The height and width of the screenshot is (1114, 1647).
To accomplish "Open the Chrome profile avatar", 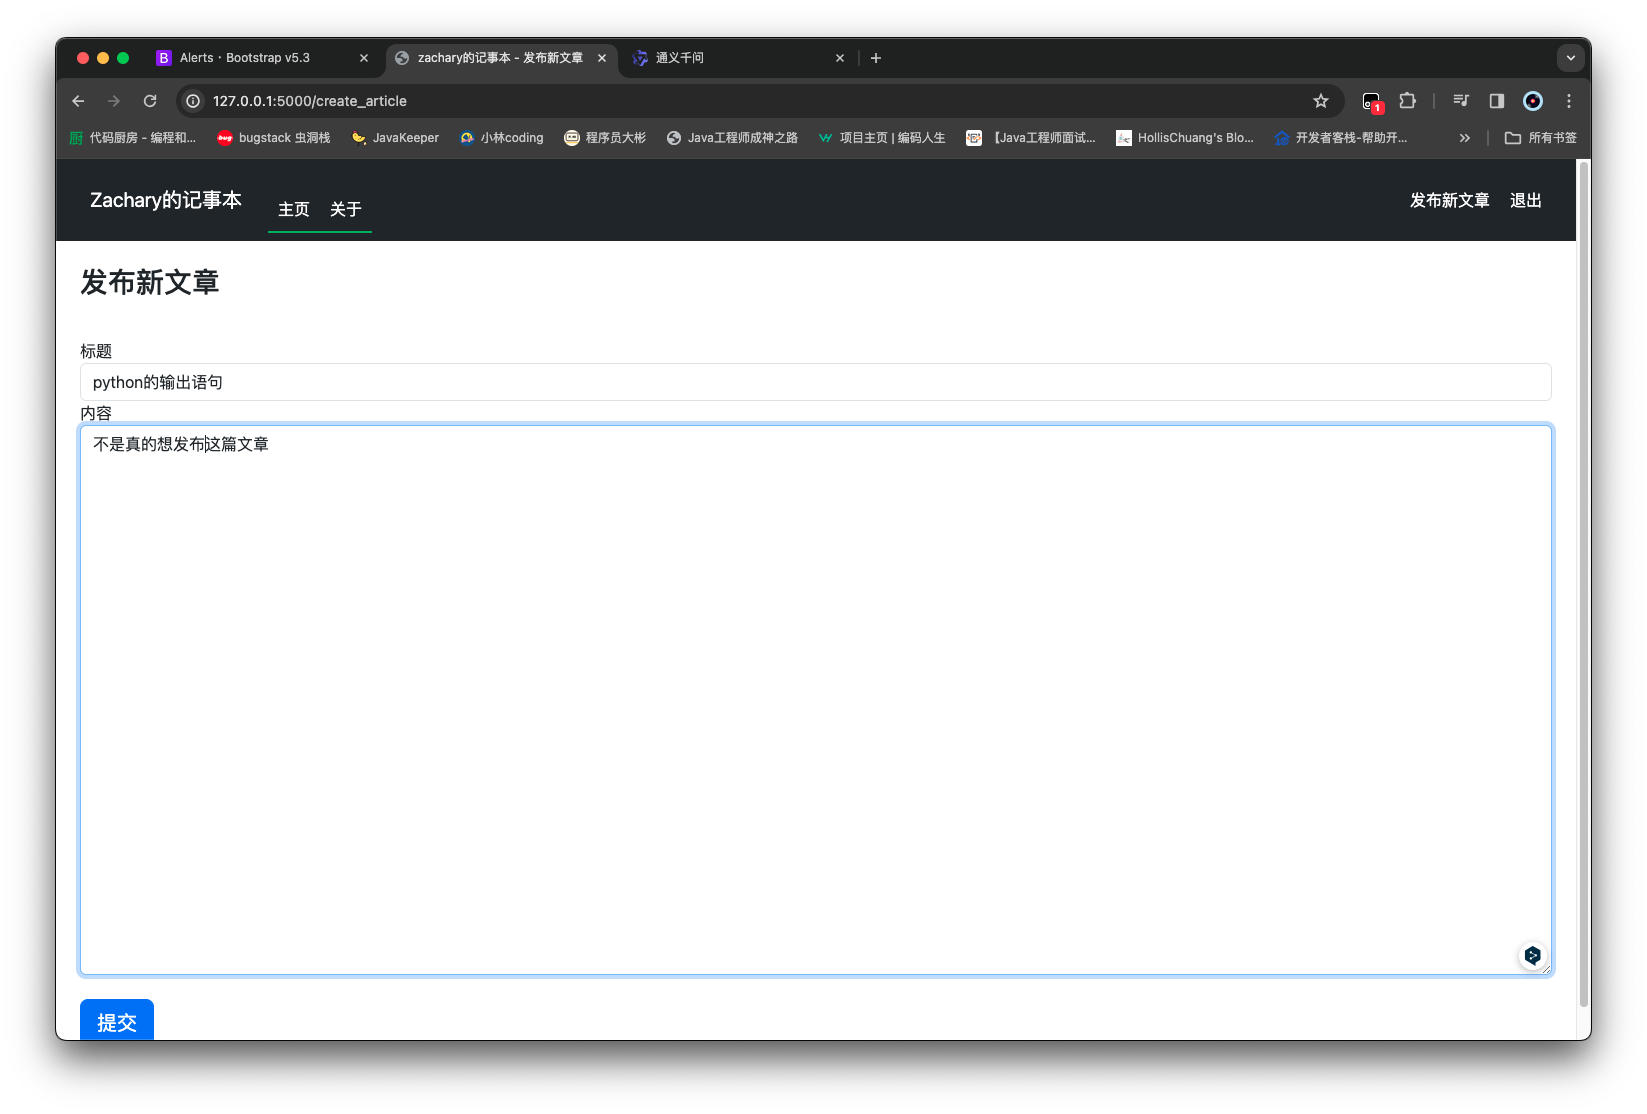I will click(x=1533, y=101).
